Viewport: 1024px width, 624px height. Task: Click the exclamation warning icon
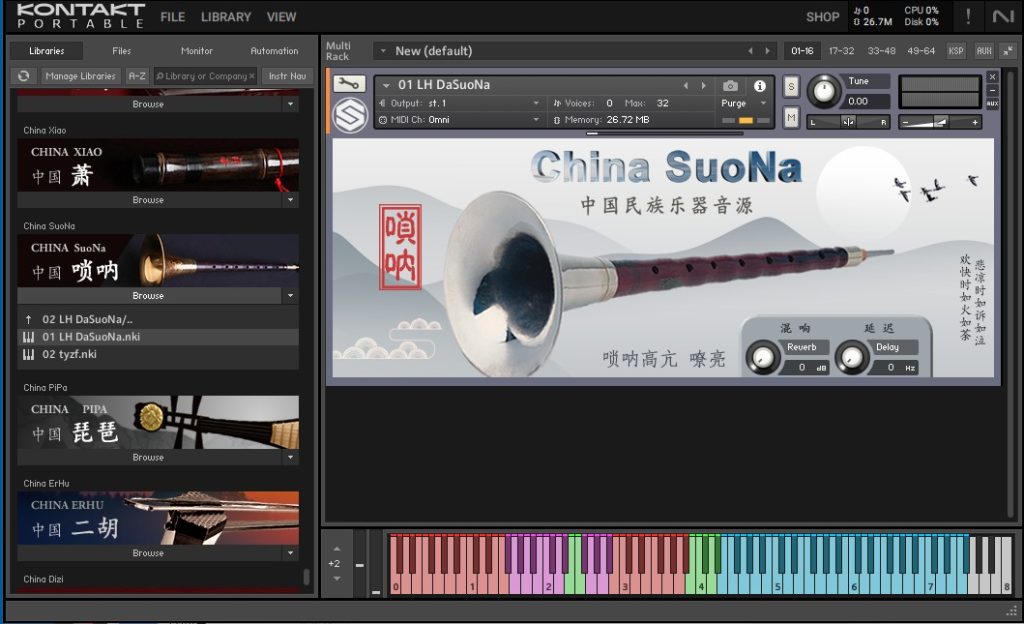coord(968,16)
